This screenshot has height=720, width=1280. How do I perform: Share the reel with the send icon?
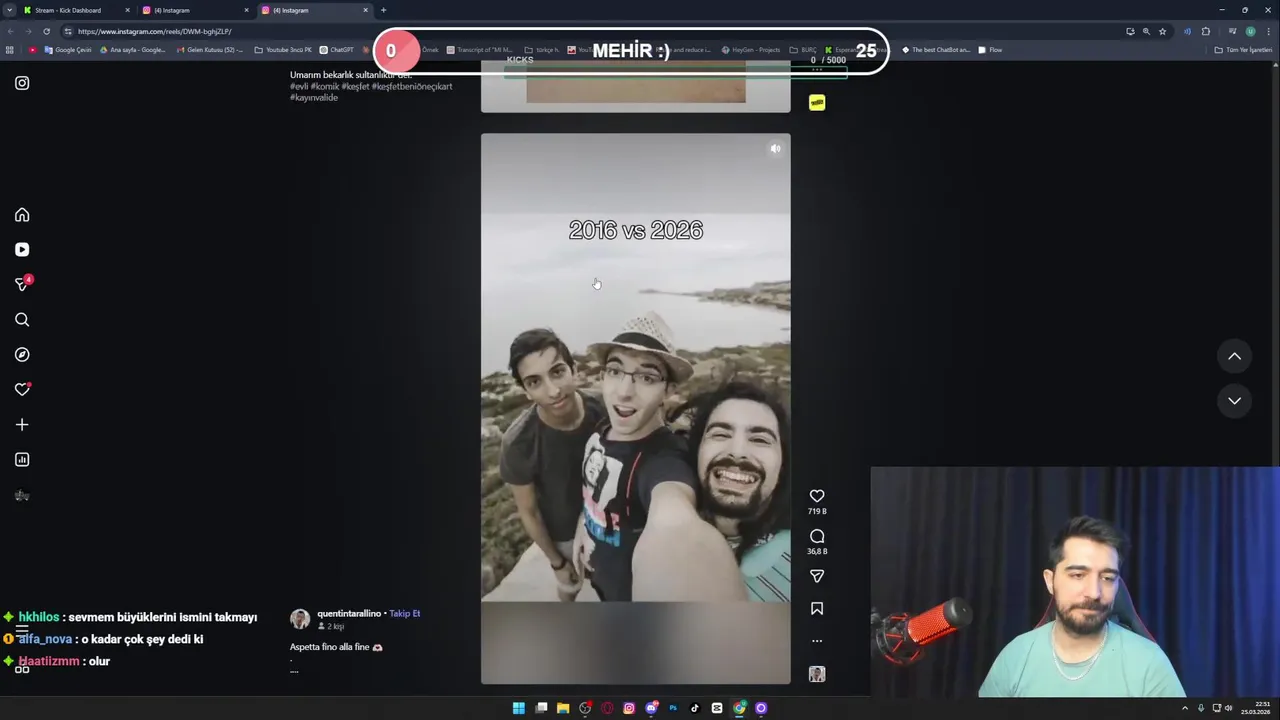[817, 576]
